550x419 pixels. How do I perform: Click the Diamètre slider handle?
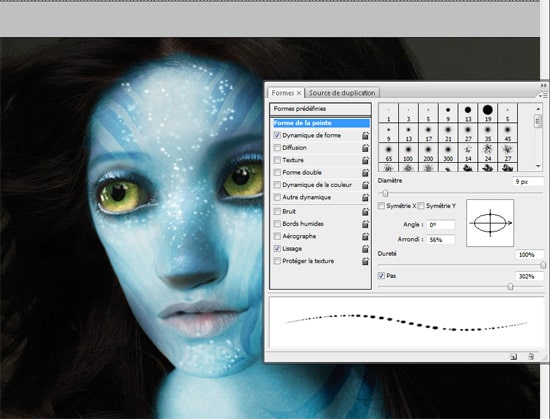tap(385, 193)
